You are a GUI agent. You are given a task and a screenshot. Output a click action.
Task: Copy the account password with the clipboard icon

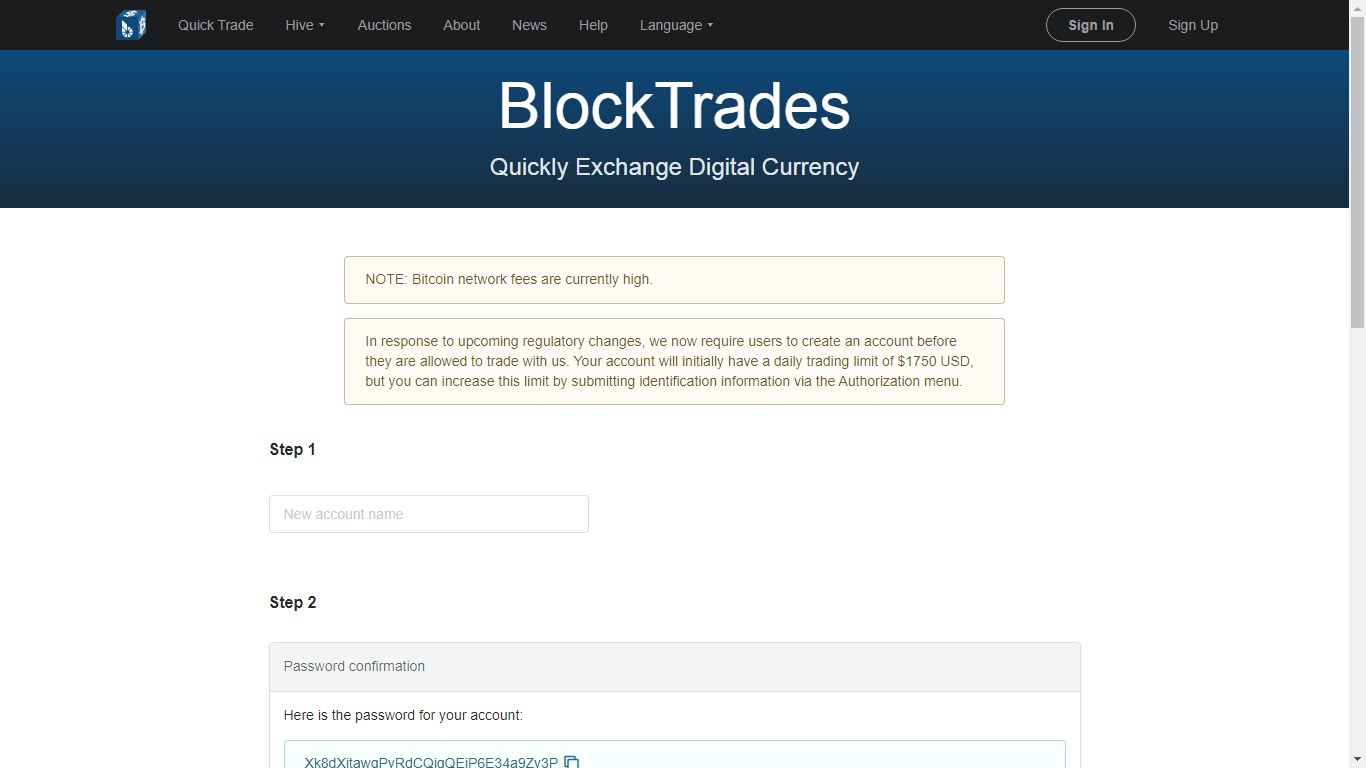(x=572, y=762)
